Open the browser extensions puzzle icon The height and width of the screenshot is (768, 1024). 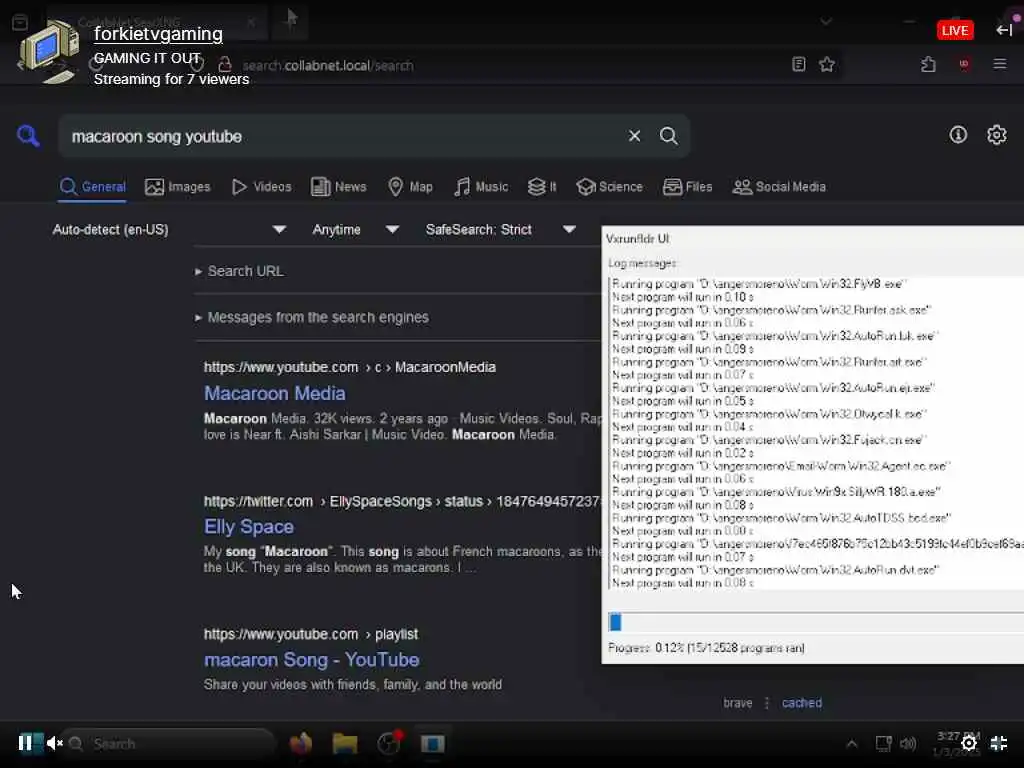click(x=928, y=64)
